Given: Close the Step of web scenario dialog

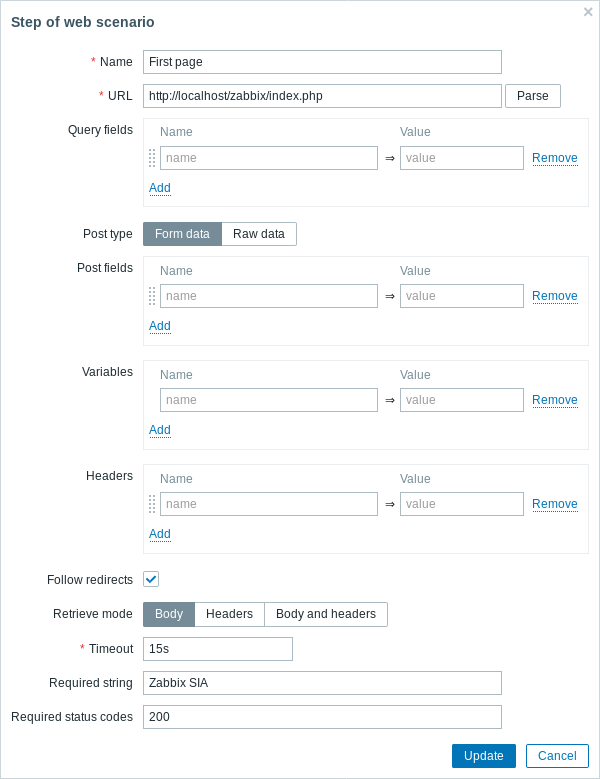Looking at the screenshot, I should point(588,12).
